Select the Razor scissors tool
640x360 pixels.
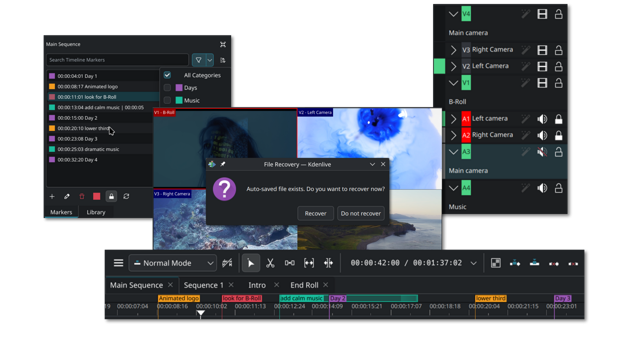[x=270, y=263]
